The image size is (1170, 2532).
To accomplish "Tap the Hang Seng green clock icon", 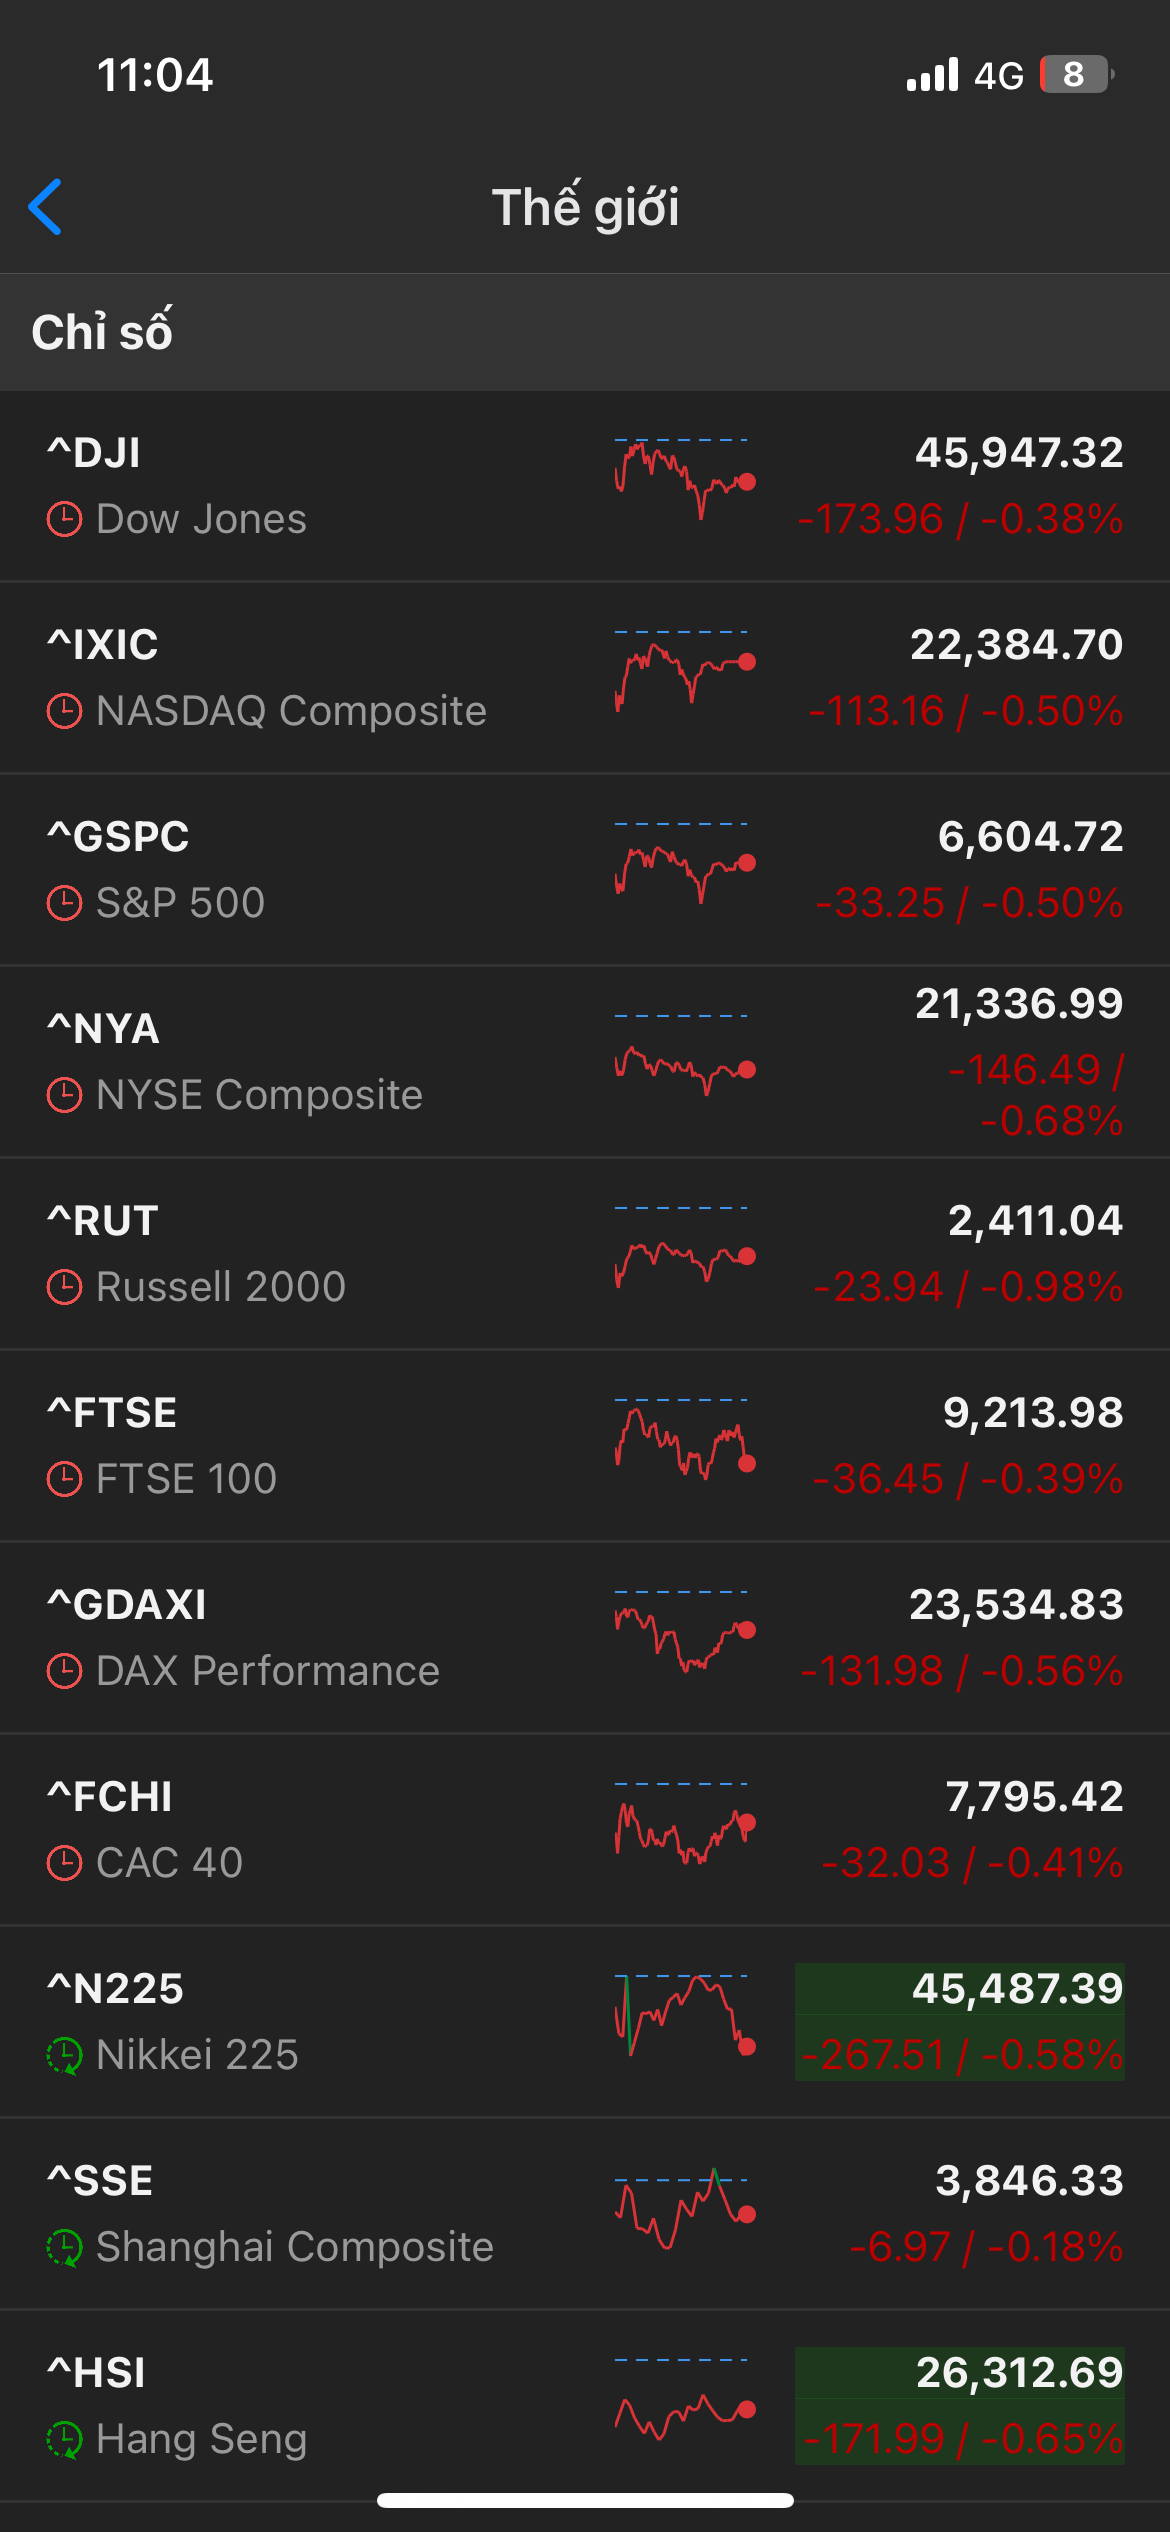I will coord(65,2440).
